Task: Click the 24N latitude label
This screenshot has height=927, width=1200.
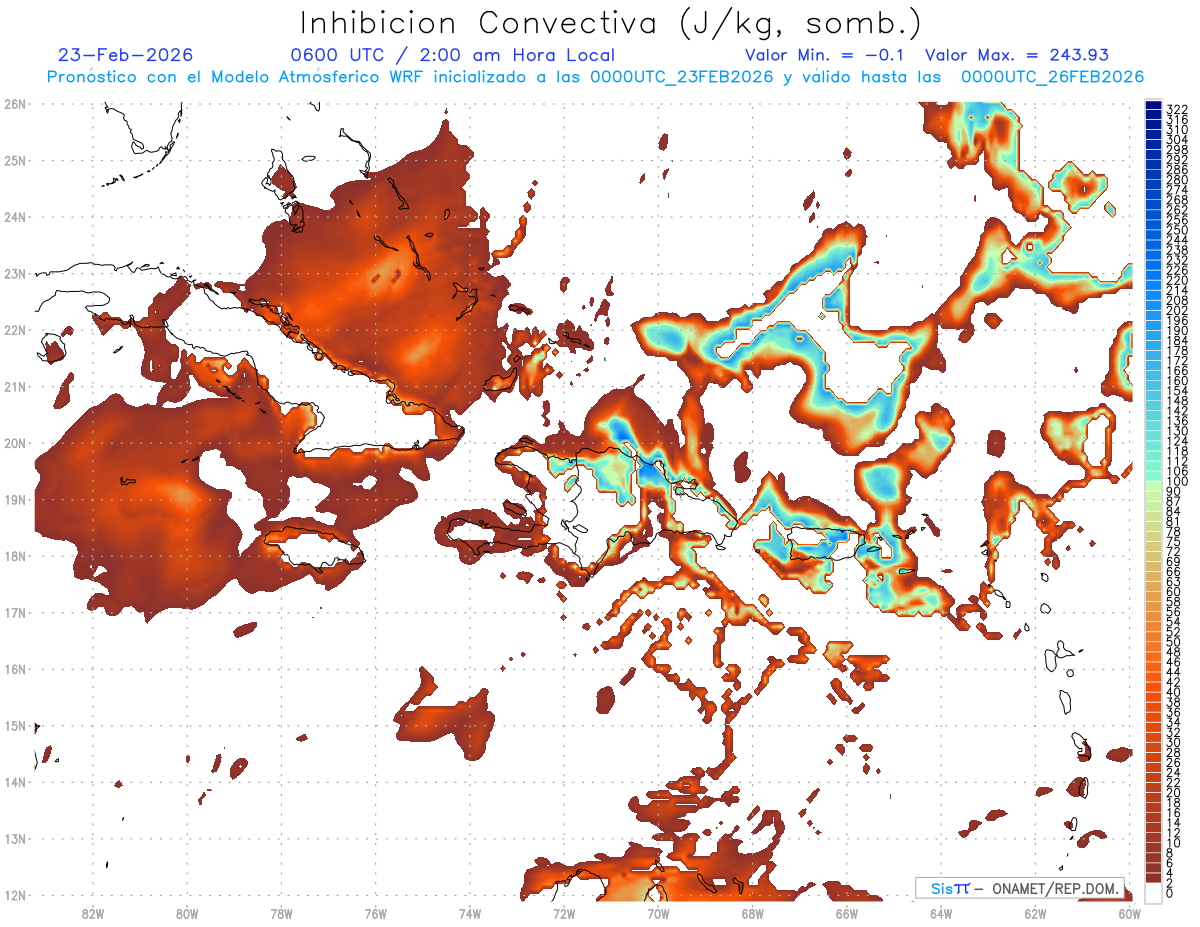Action: point(15,216)
